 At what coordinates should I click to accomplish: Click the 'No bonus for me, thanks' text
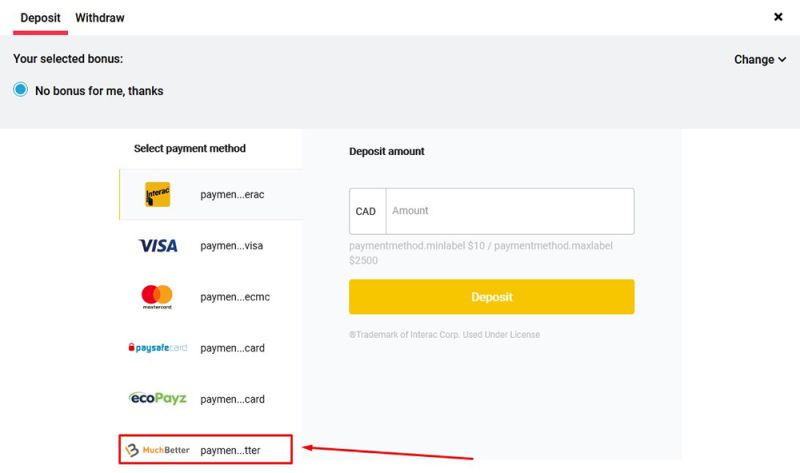coord(99,91)
